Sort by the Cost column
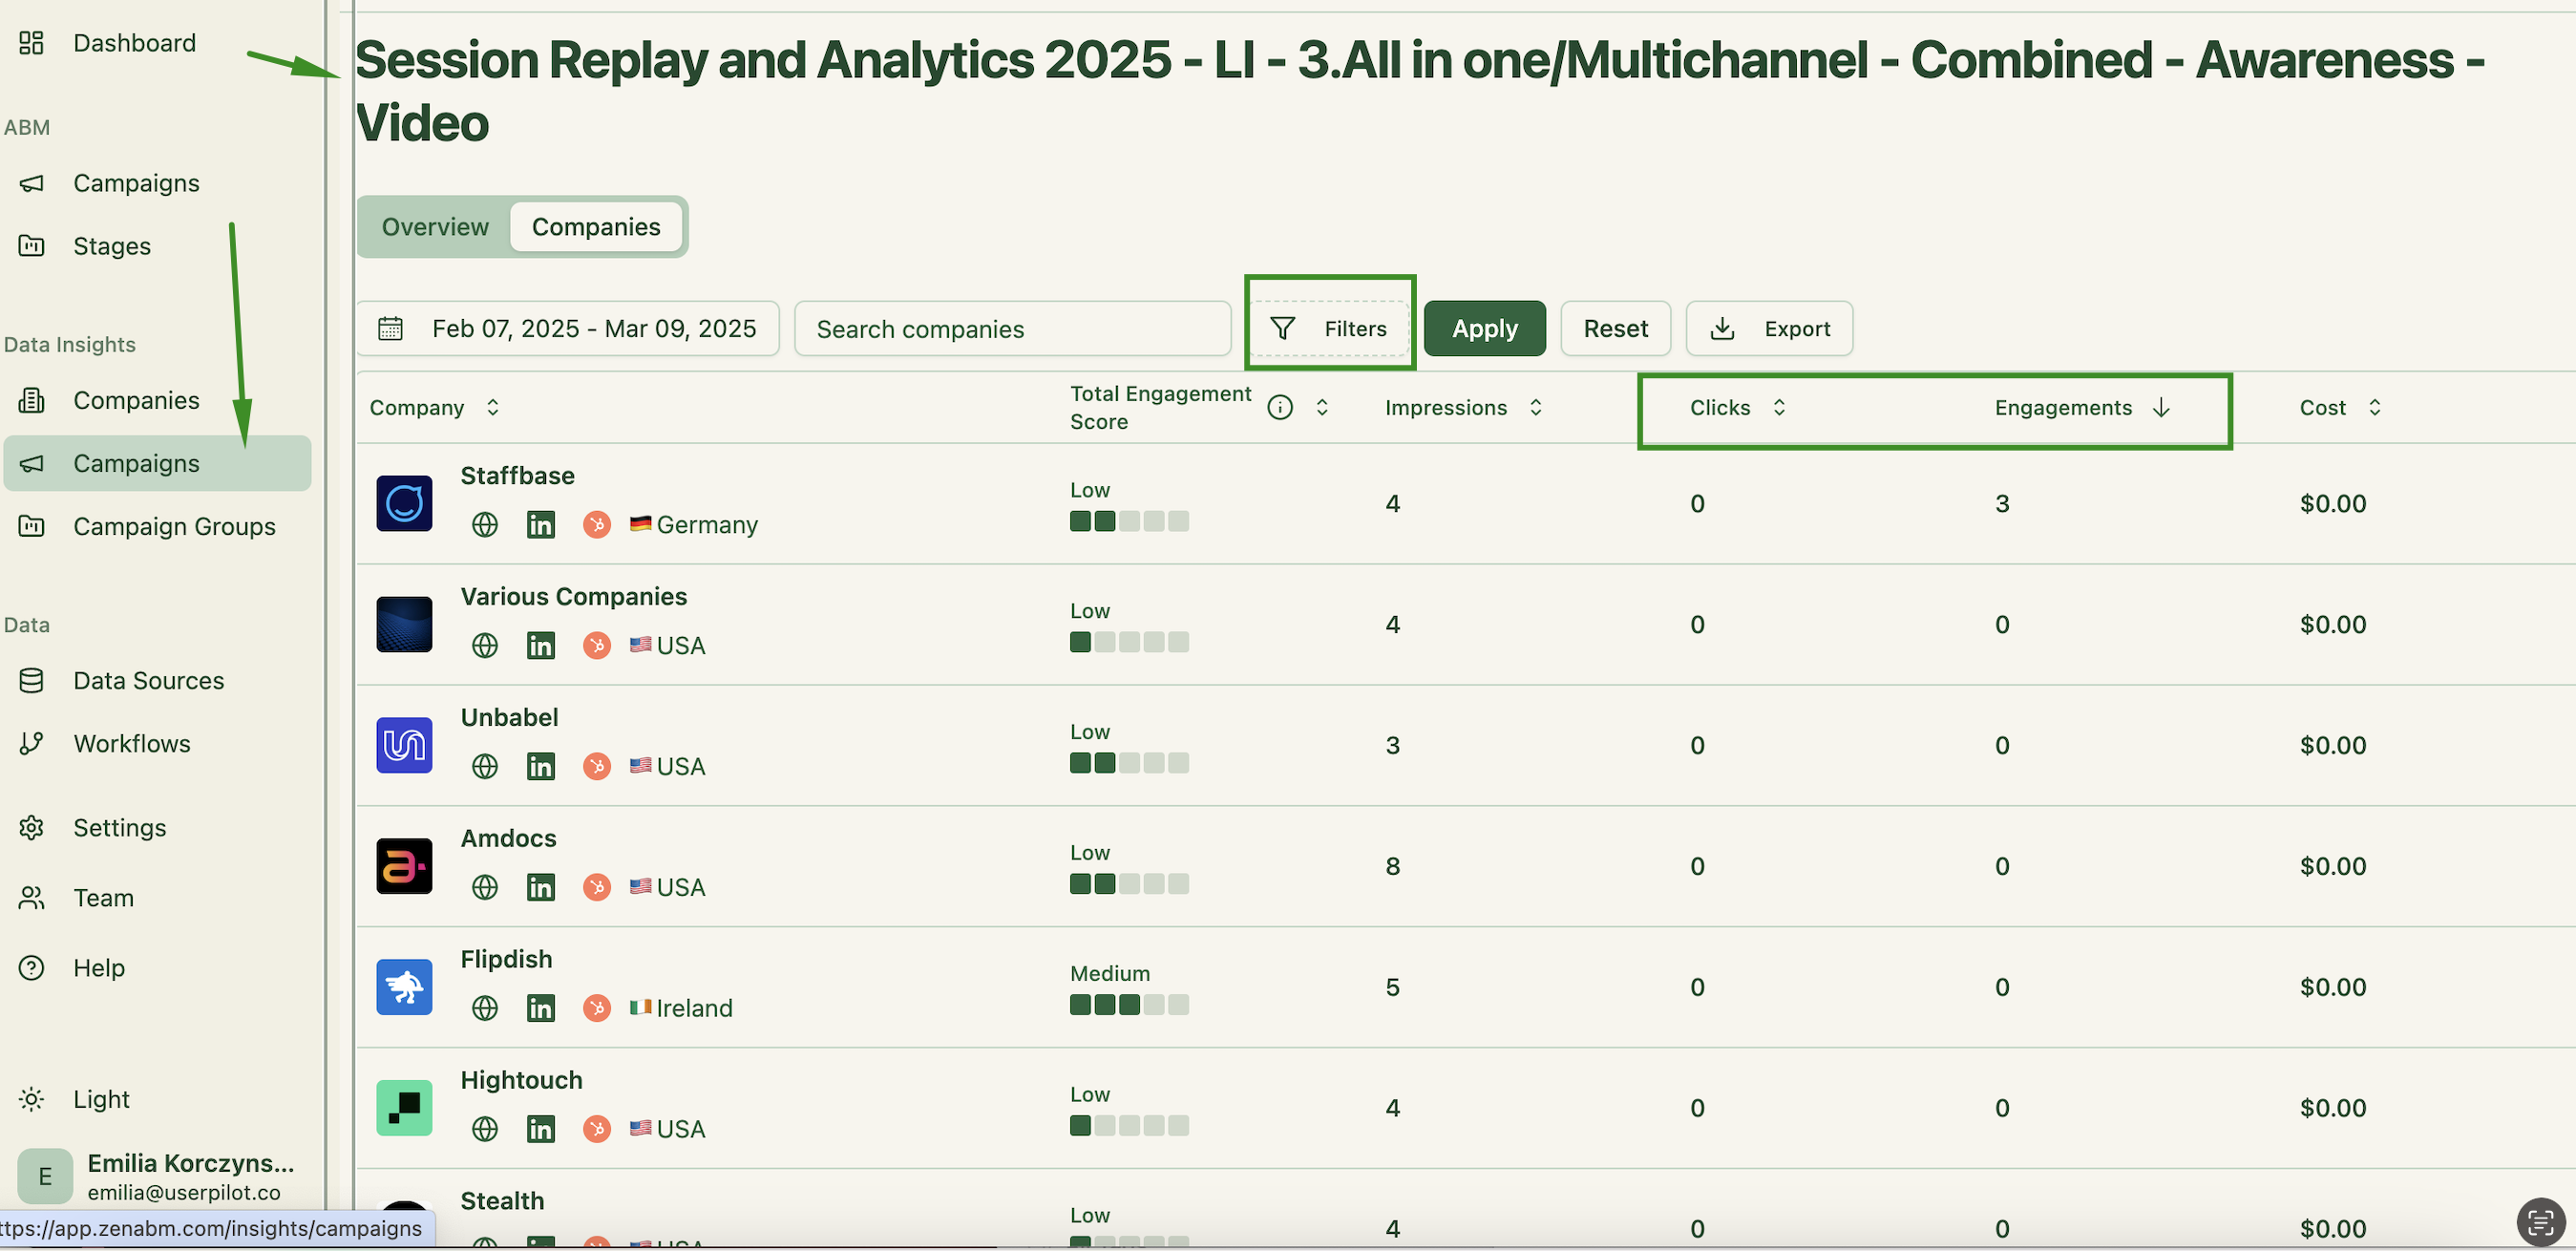 [x=2376, y=407]
